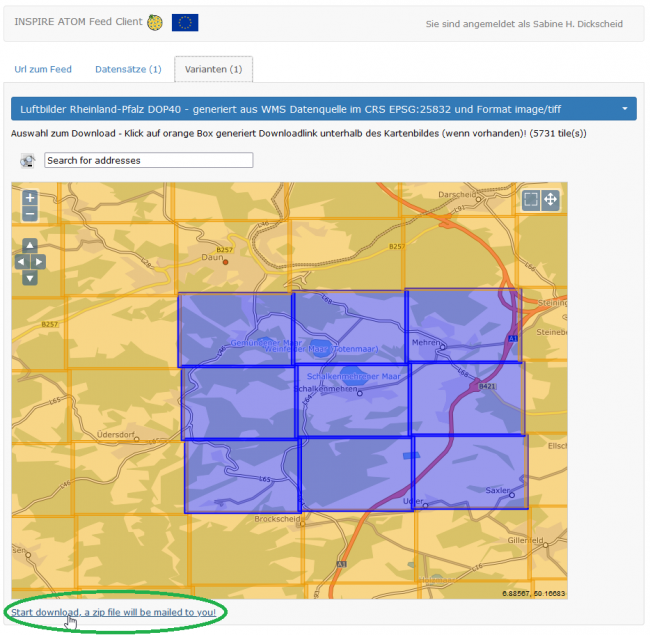Click the EU flag icon in header
The height and width of the screenshot is (635, 650).
(185, 22)
